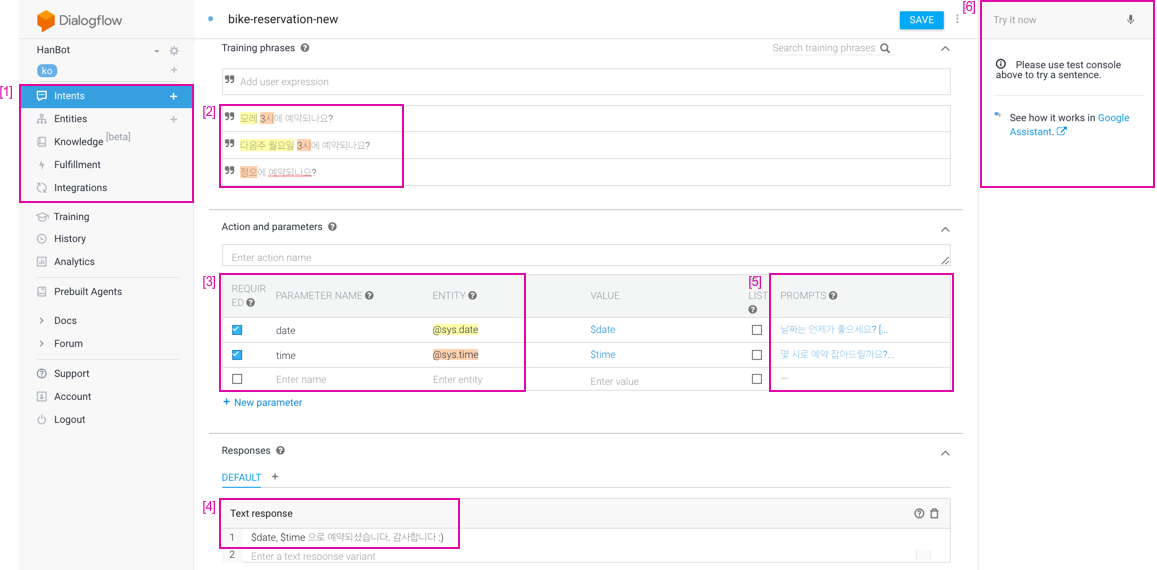Viewport: 1157px width, 570px height.
Task: Delete the Text response with trash icon
Action: click(x=934, y=513)
